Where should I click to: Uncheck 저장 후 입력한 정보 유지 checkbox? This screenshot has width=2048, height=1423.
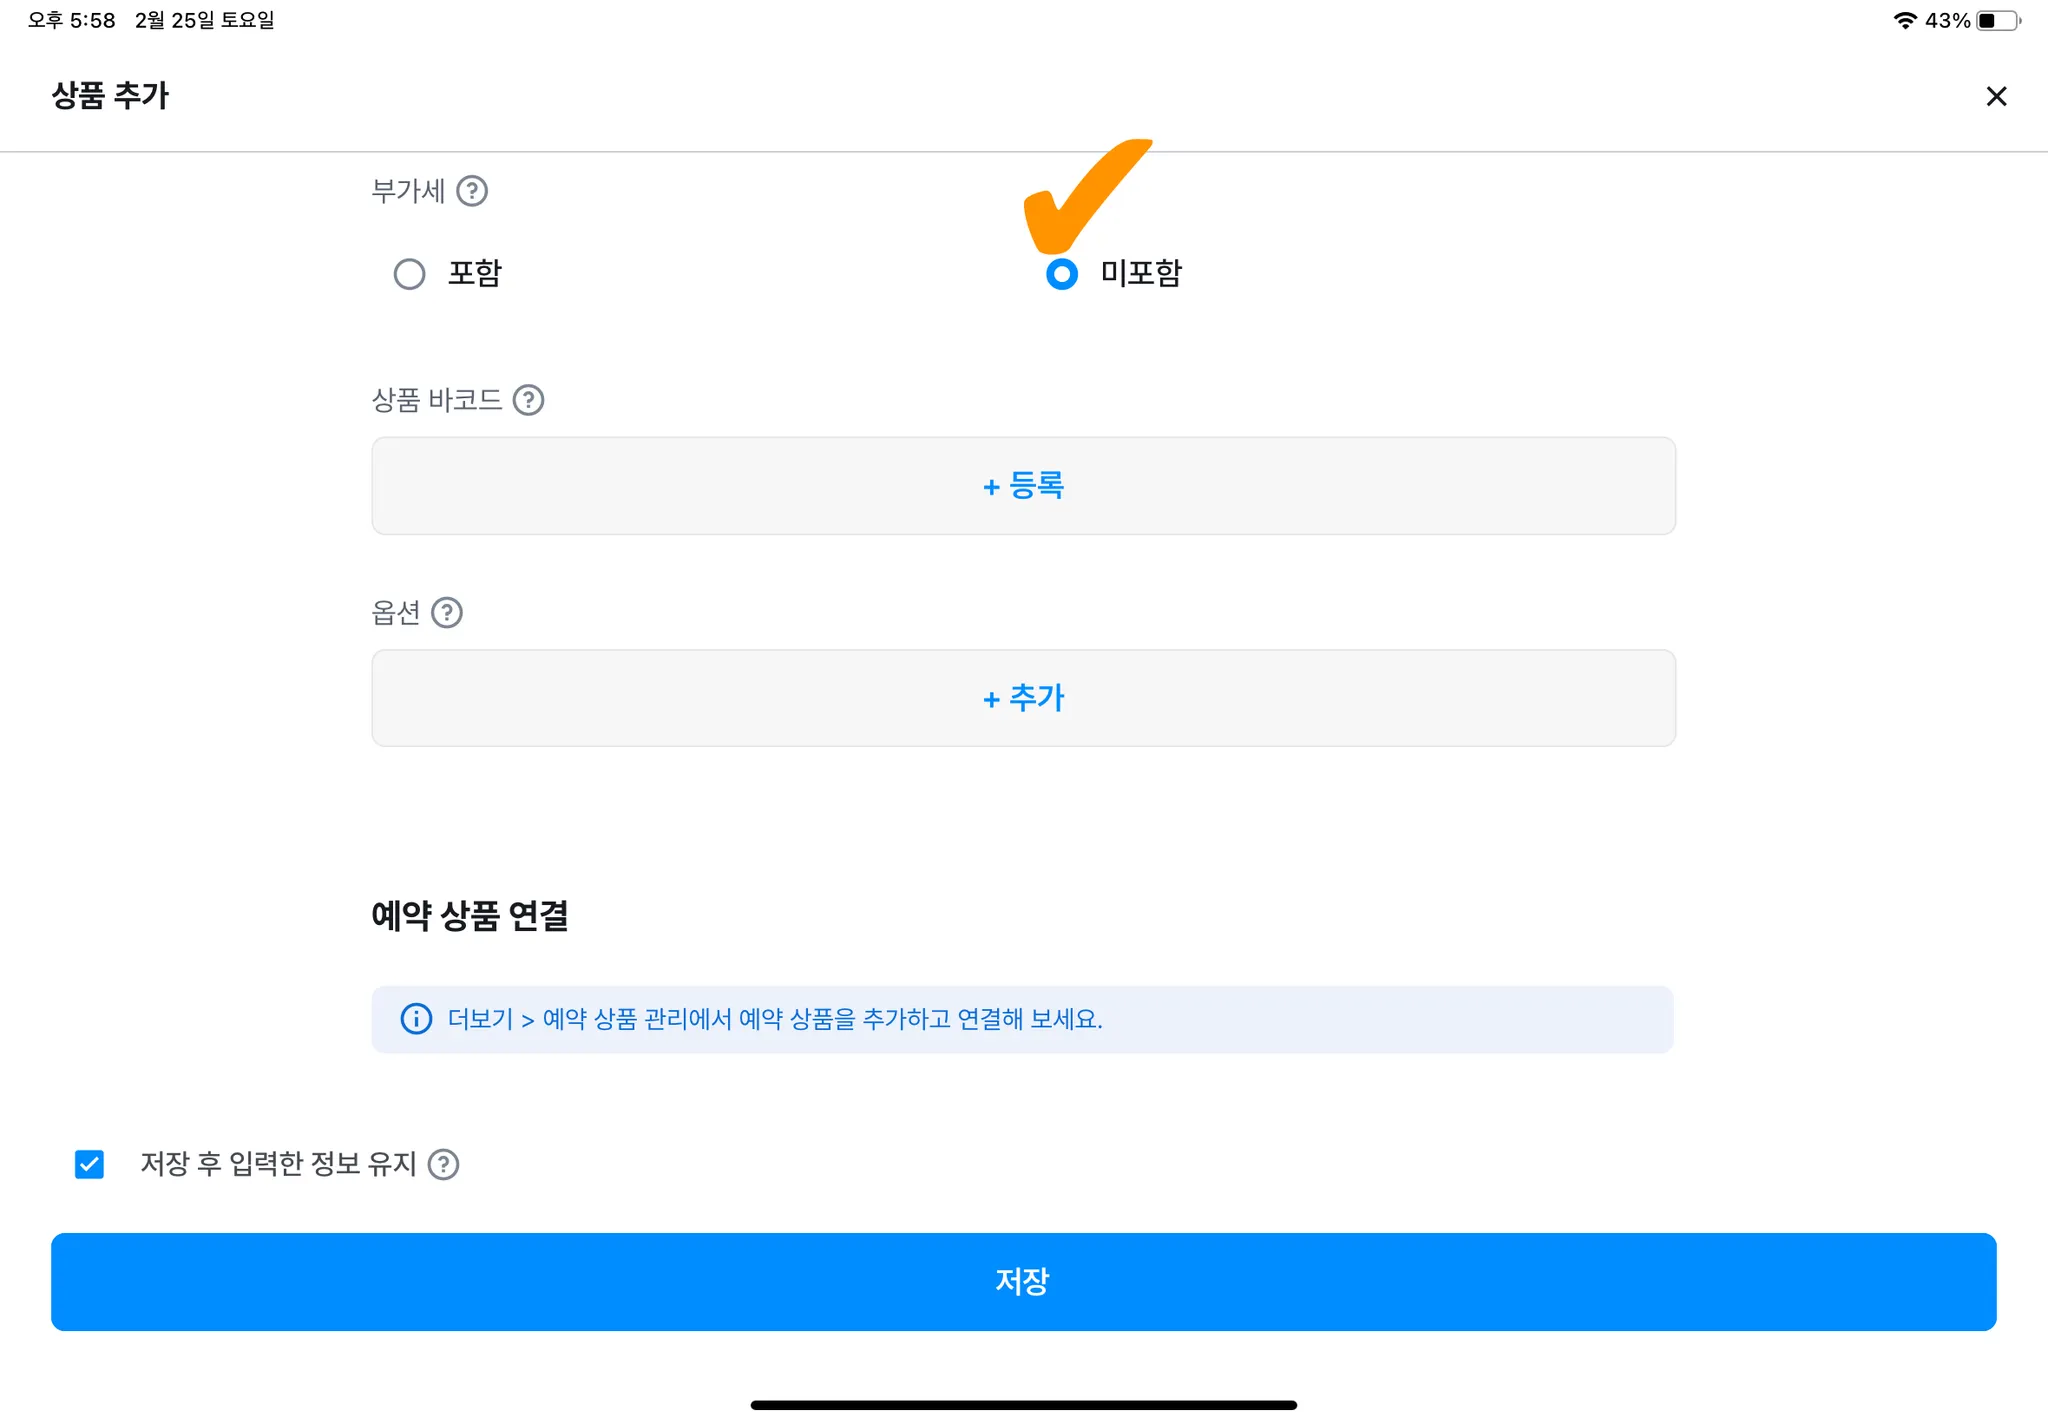(89, 1164)
